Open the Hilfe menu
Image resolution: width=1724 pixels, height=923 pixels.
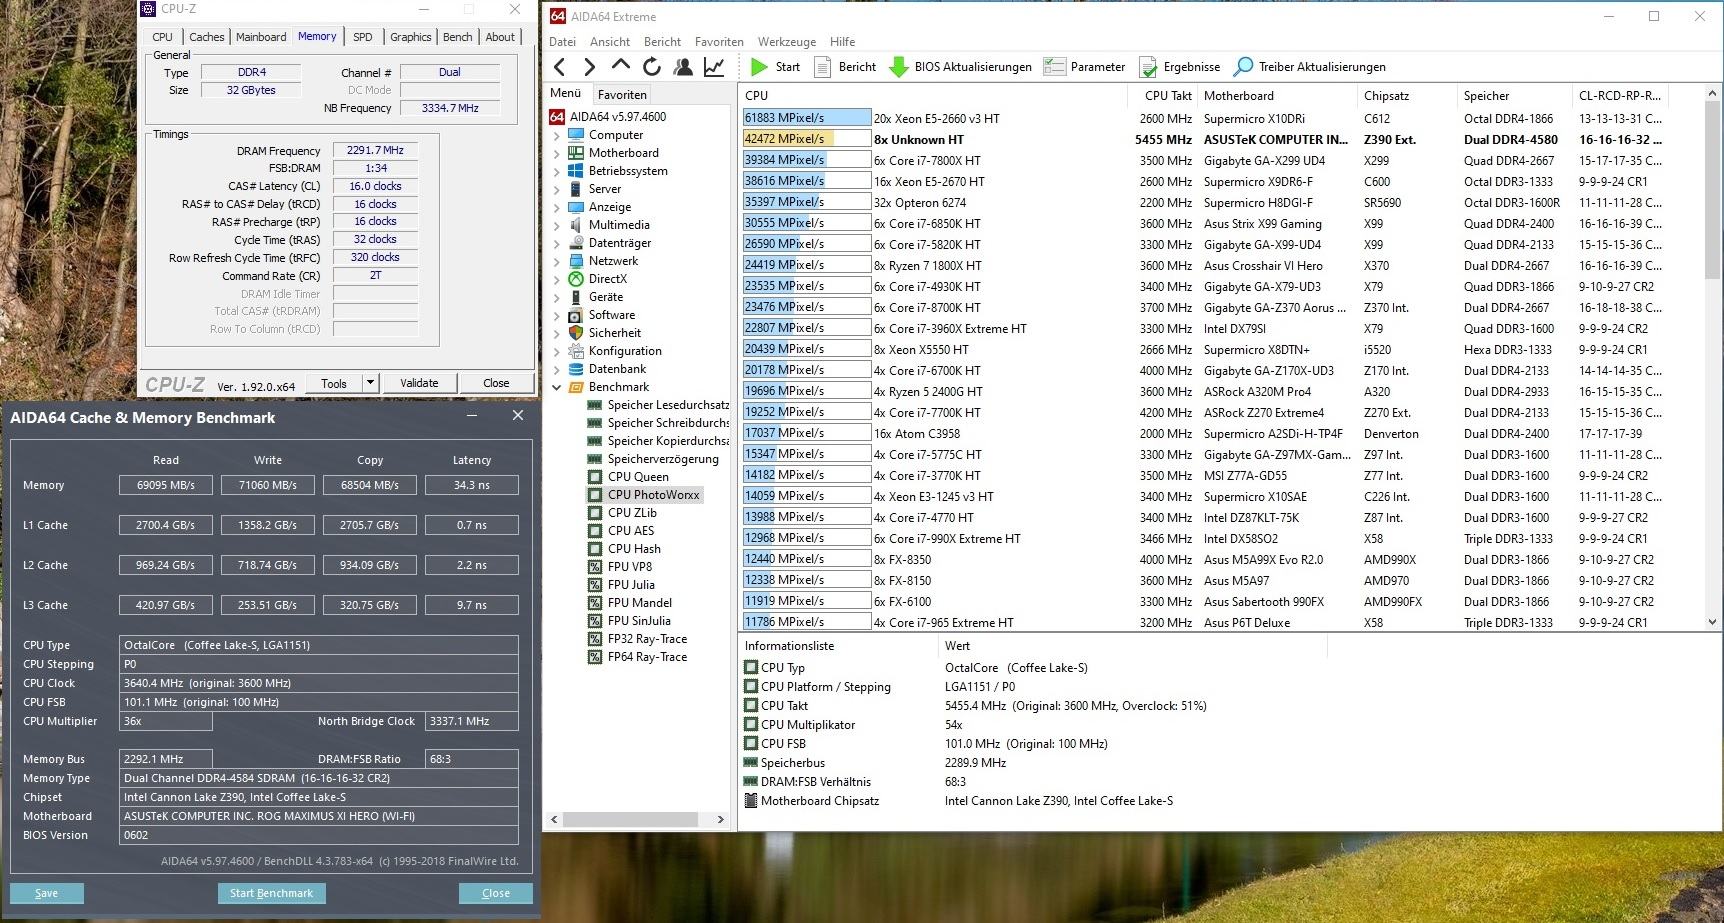point(843,42)
